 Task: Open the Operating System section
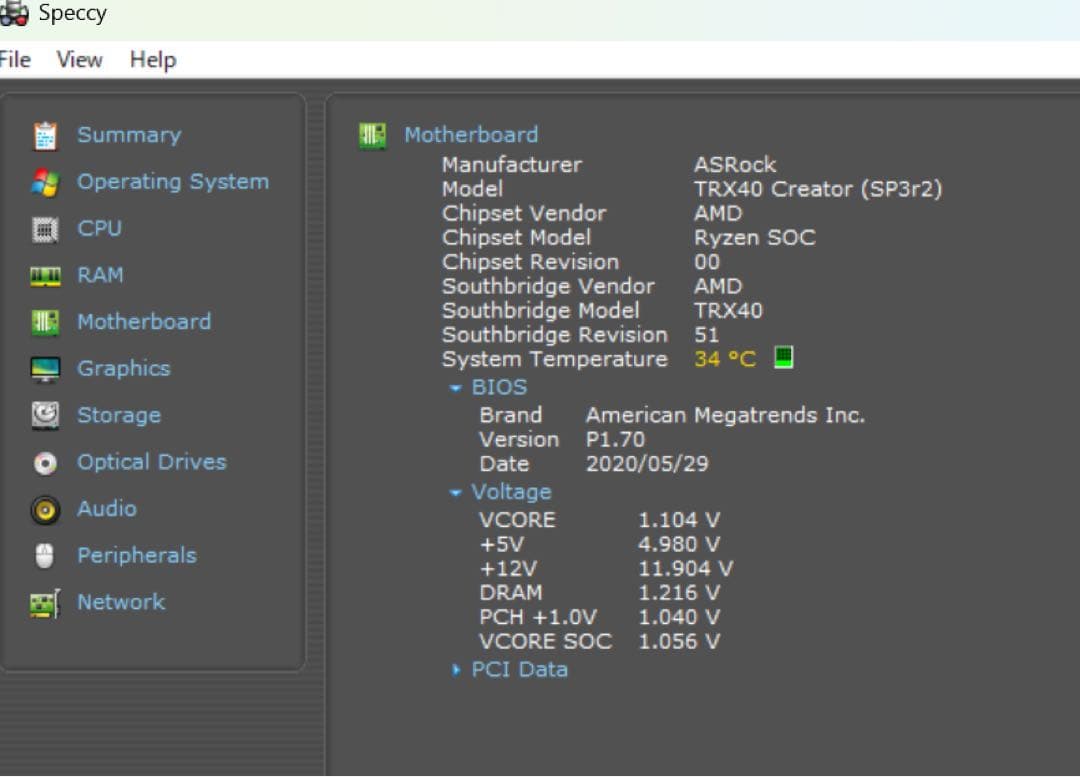coord(173,182)
